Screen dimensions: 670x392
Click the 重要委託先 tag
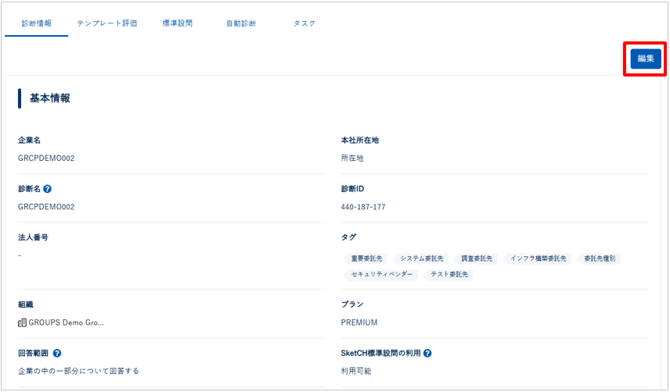coord(366,259)
